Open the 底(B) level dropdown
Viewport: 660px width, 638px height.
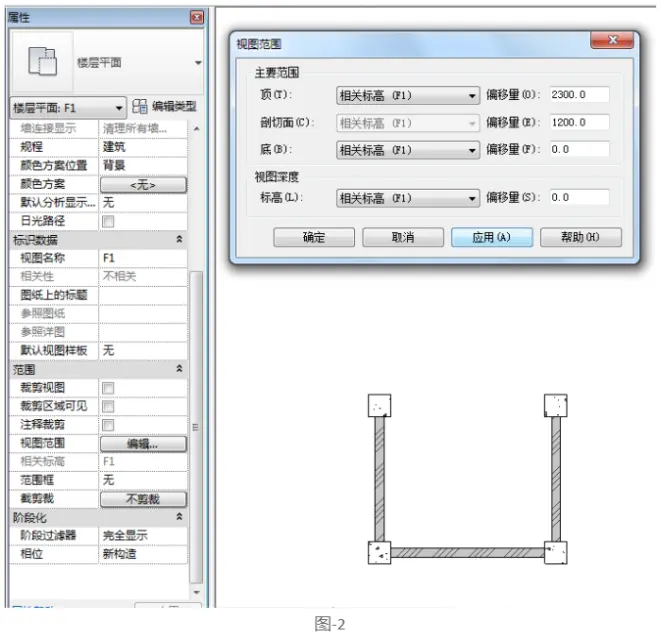pyautogui.click(x=408, y=150)
